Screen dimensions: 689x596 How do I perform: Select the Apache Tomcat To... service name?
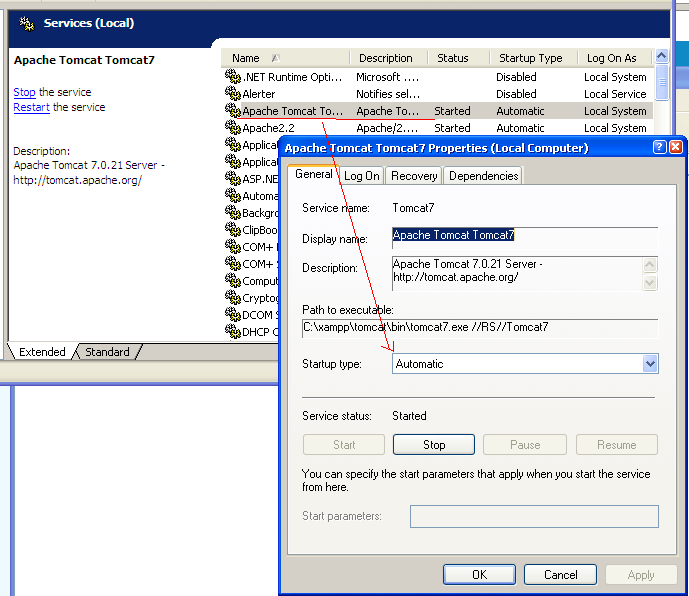click(x=292, y=111)
